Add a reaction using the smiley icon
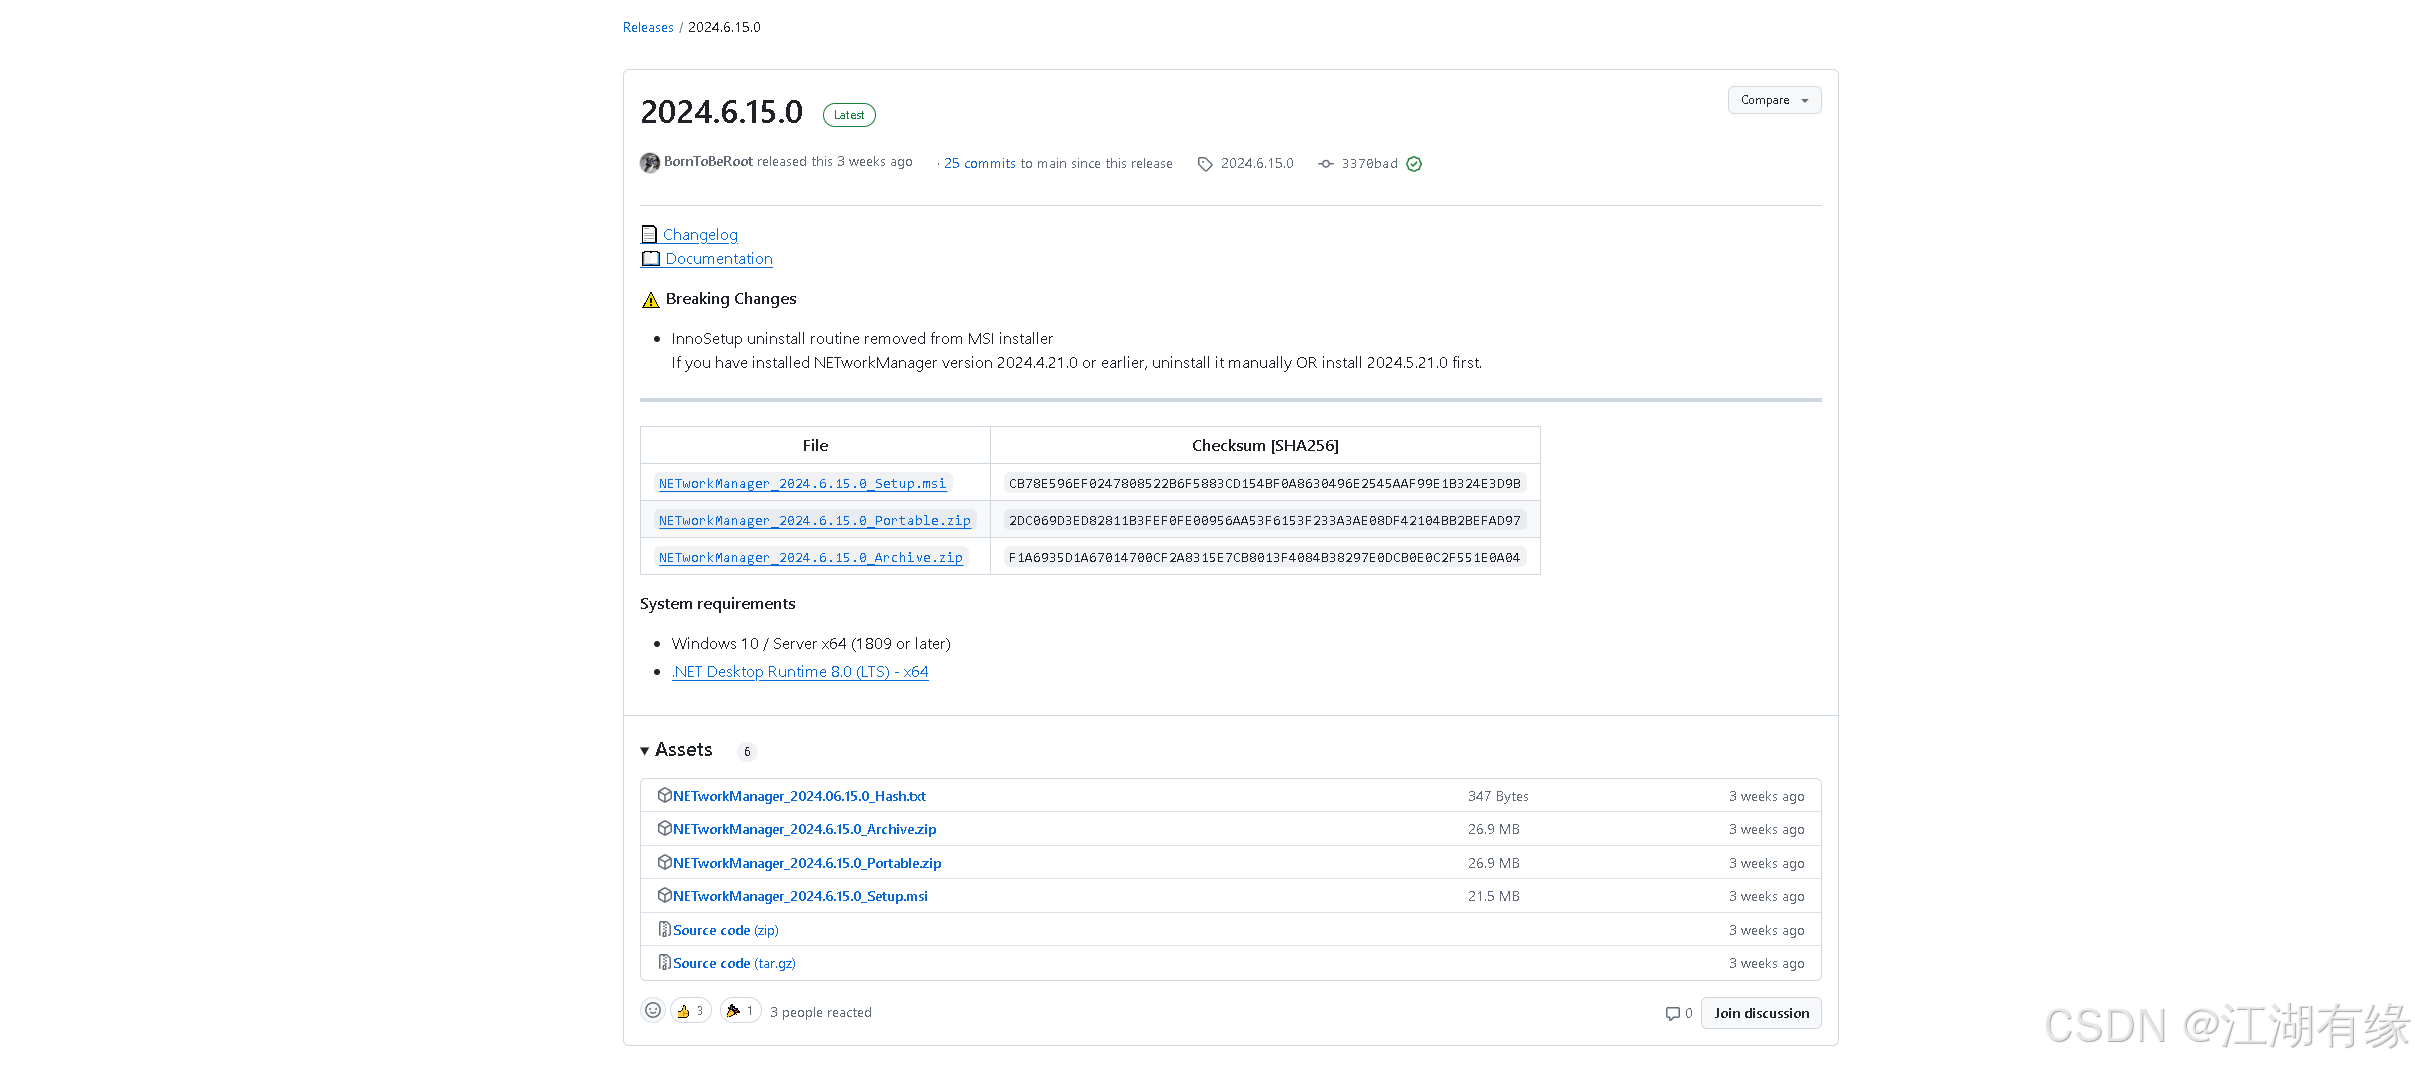The image size is (2415, 1066). click(652, 1010)
